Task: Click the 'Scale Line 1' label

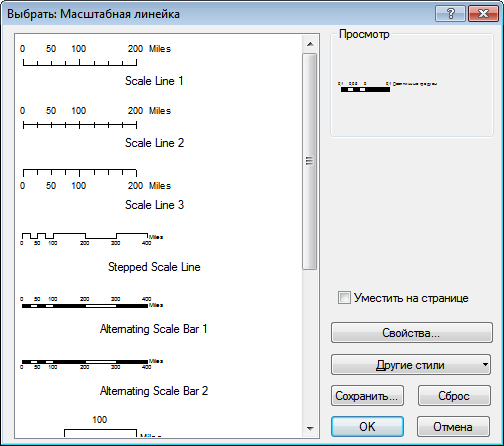Action: [154, 81]
